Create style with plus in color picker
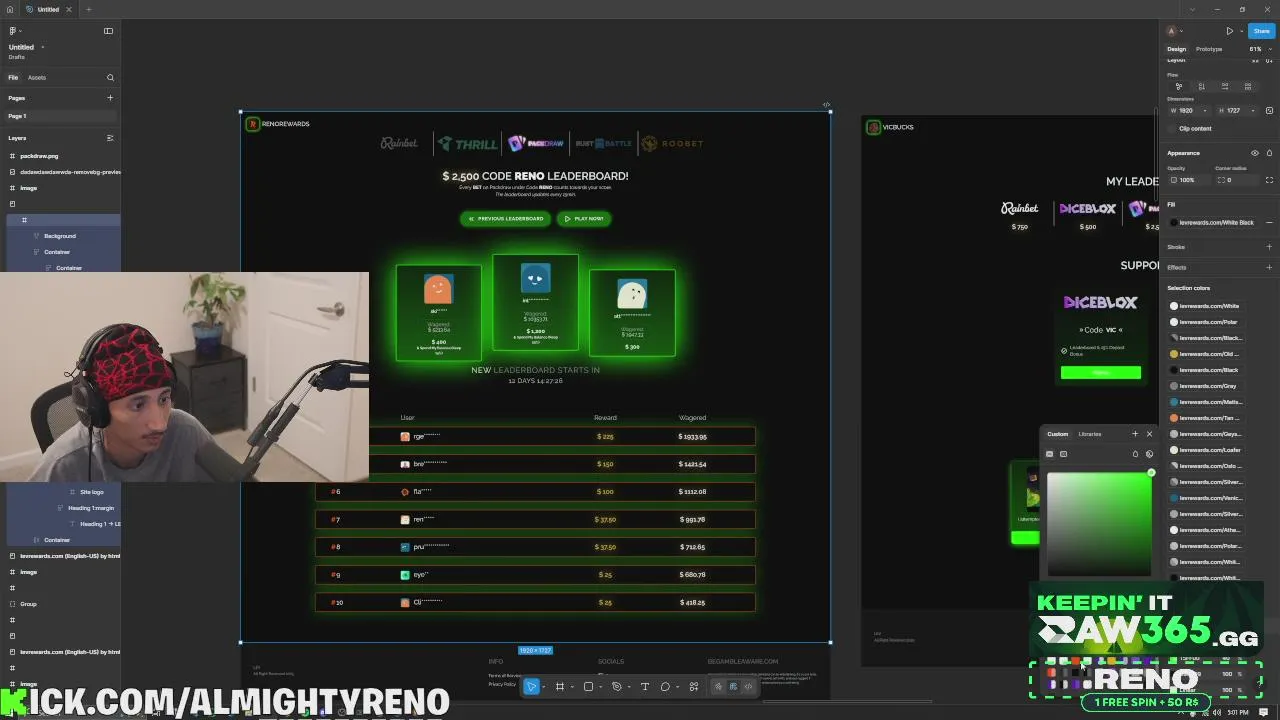Image resolution: width=1280 pixels, height=720 pixels. click(1135, 434)
